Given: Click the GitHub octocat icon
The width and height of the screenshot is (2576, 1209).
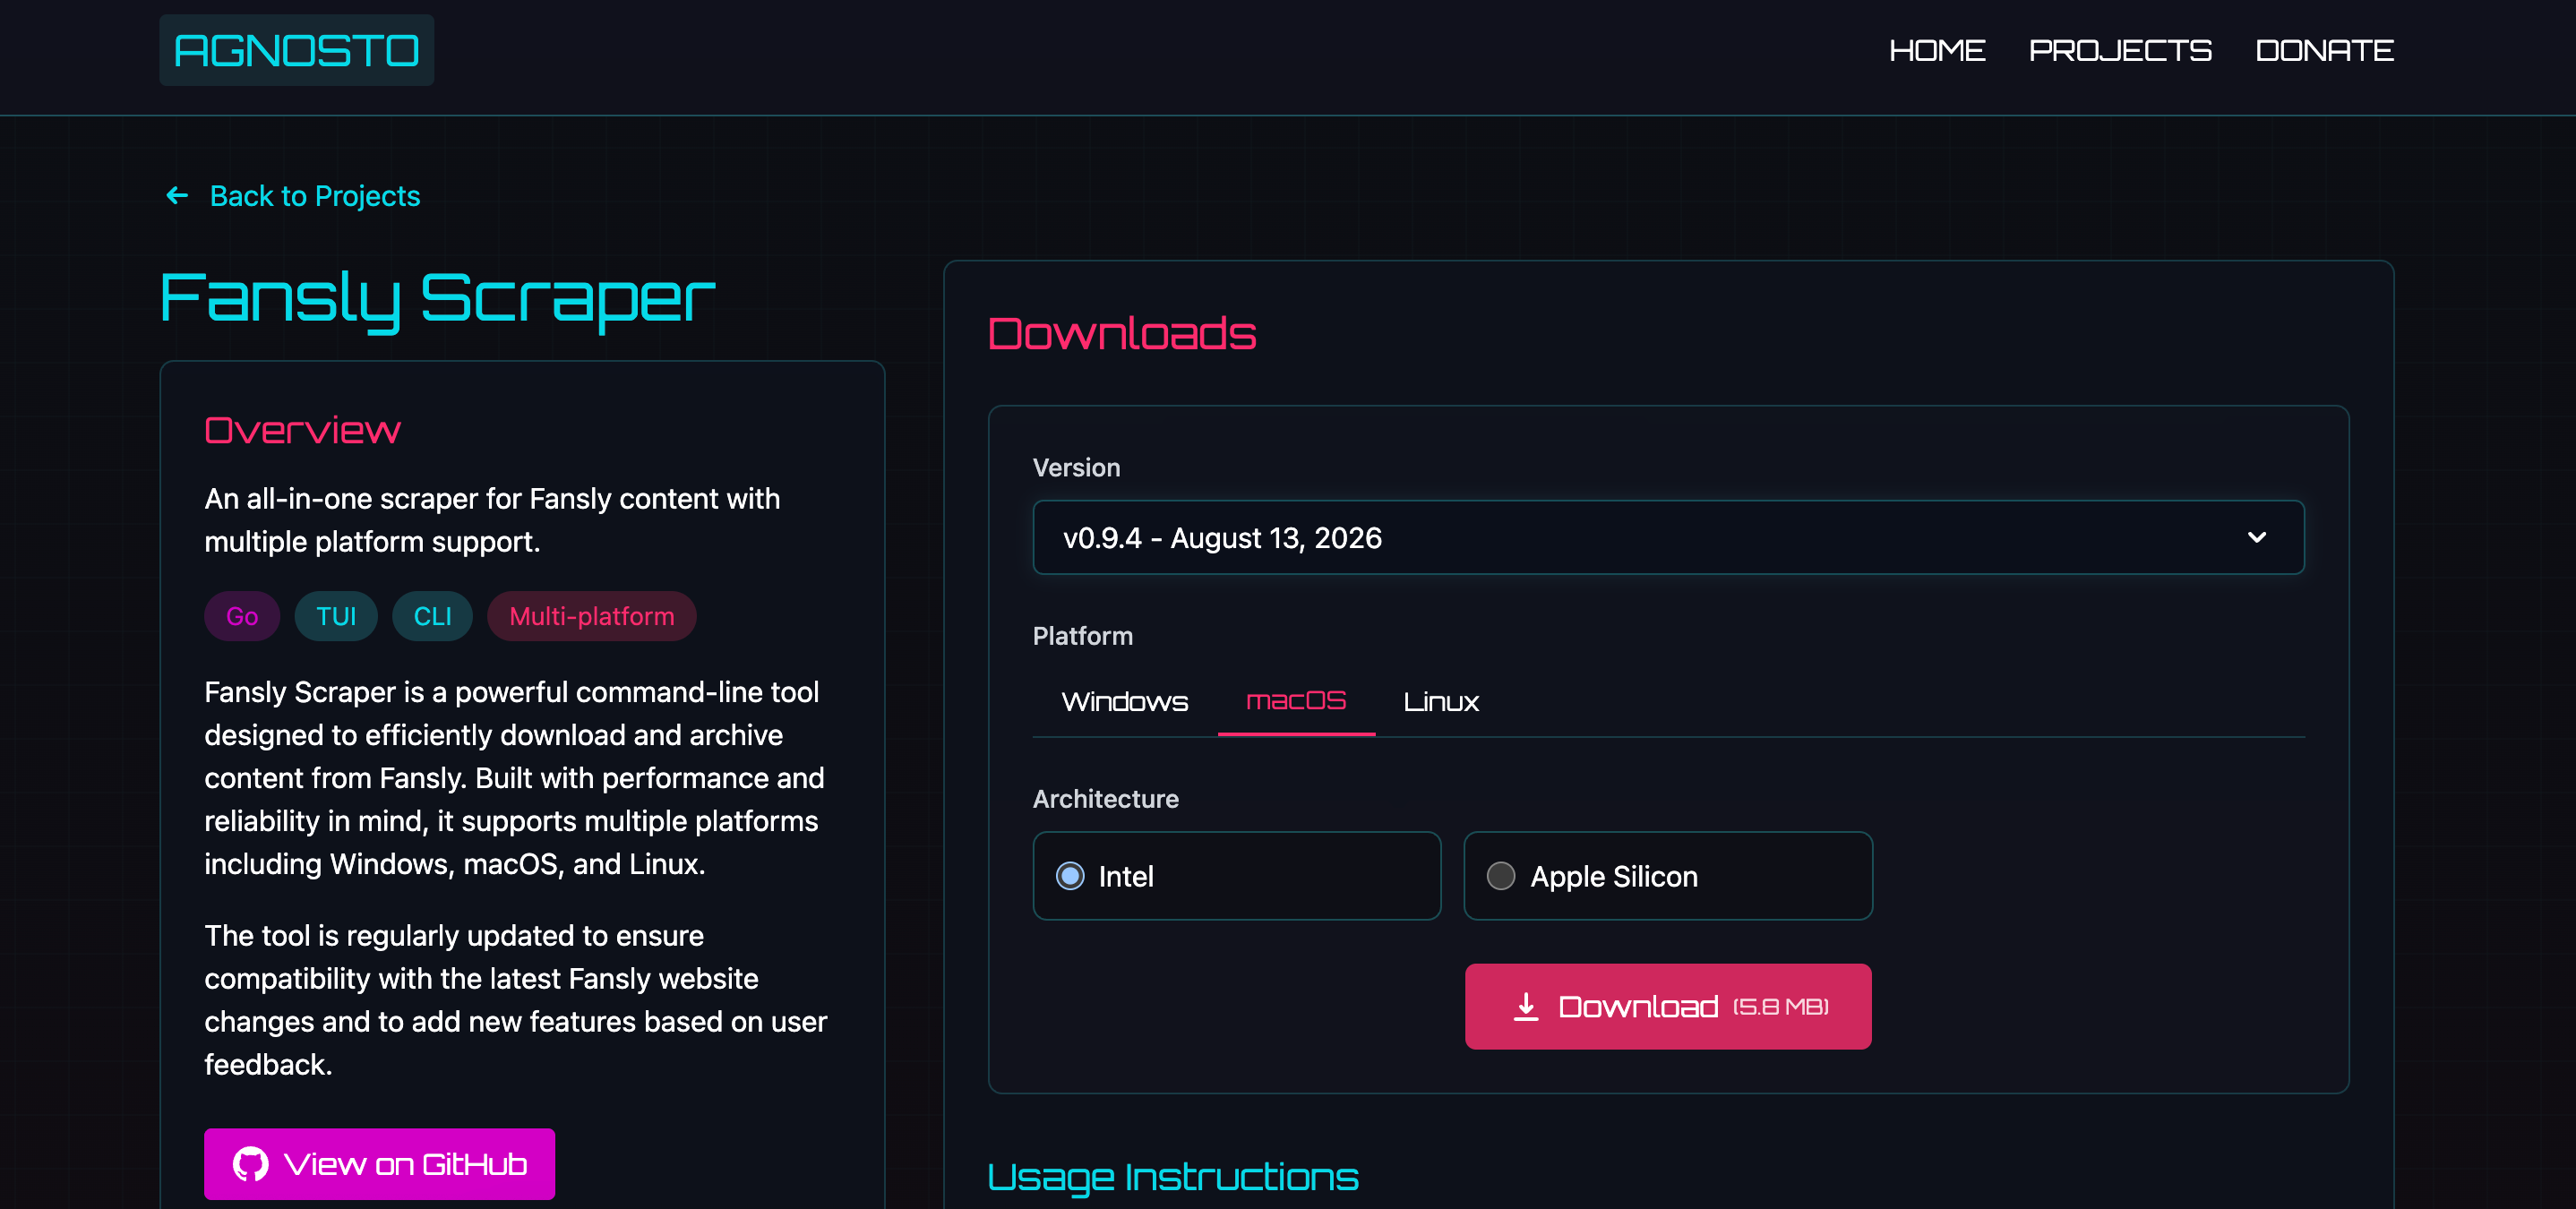Looking at the screenshot, I should click(x=250, y=1164).
